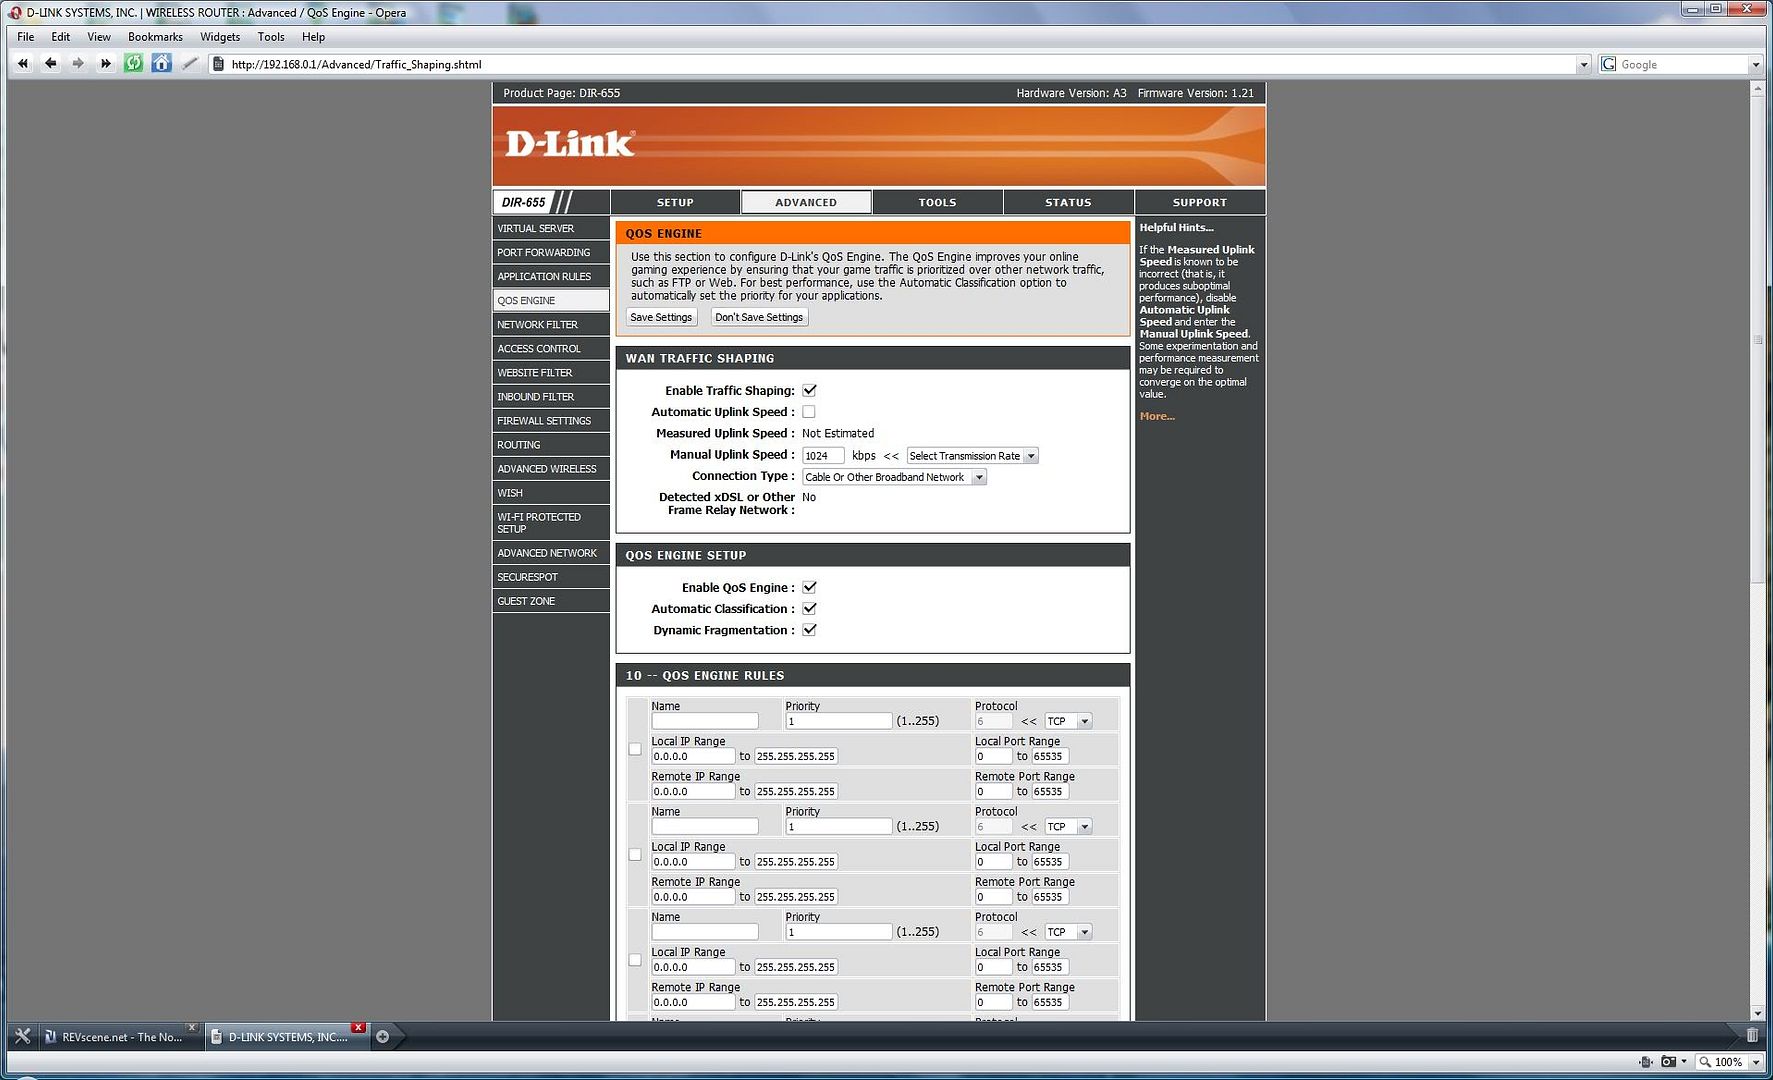This screenshot has width=1773, height=1080.
Task: Open Connection Type dropdown
Action: [x=895, y=478]
